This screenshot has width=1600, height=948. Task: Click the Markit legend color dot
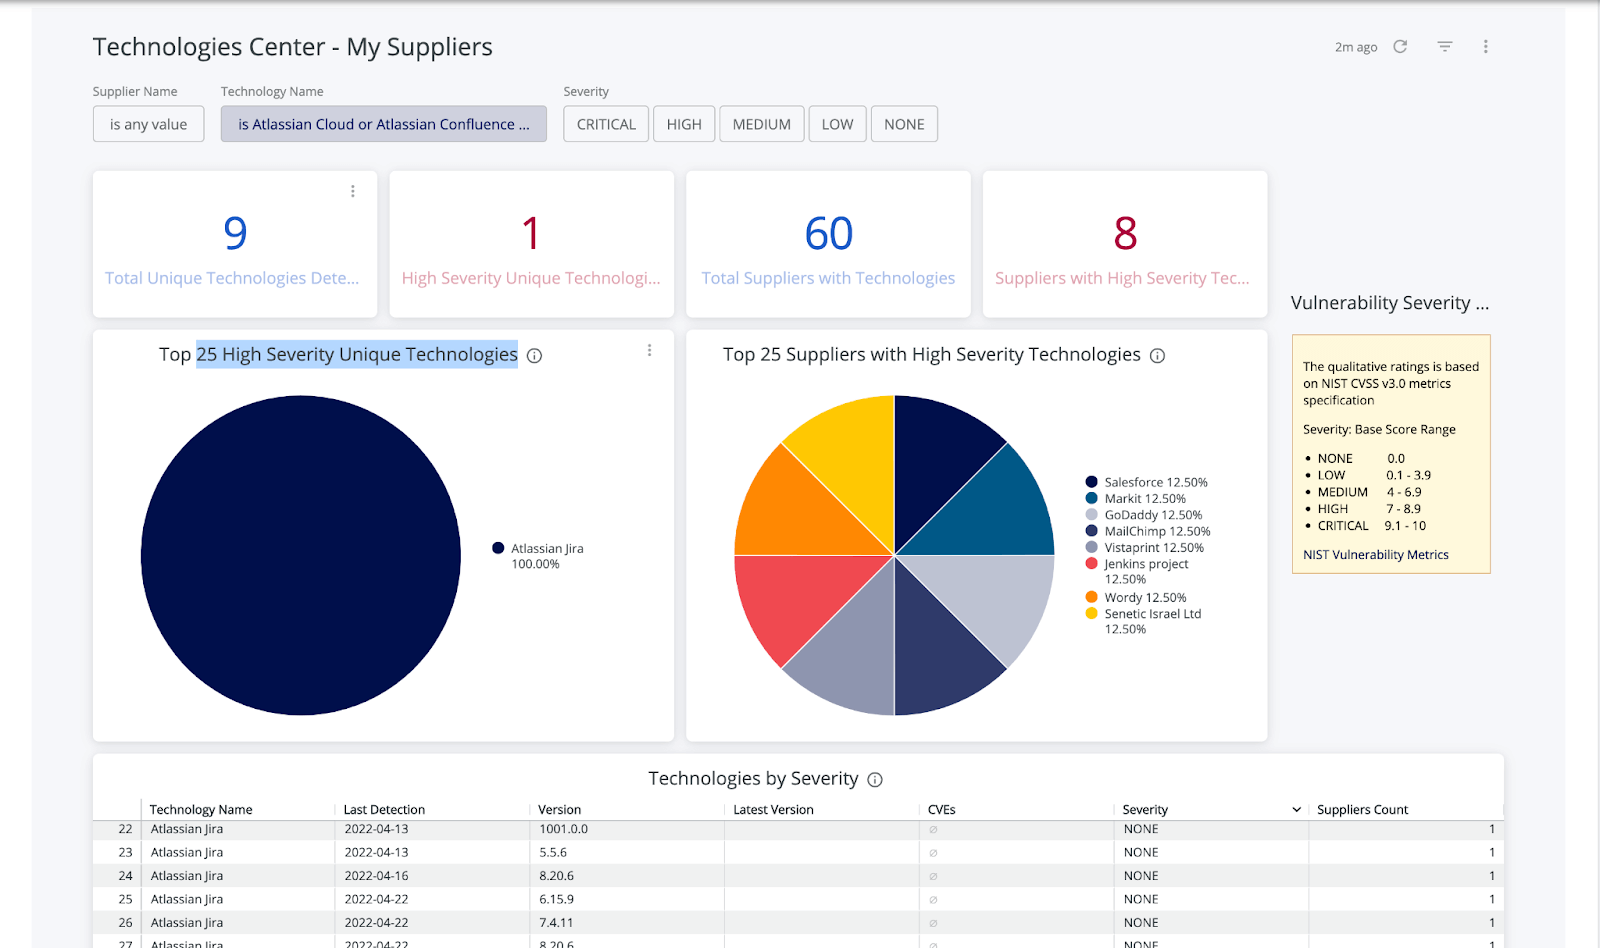1091,498
